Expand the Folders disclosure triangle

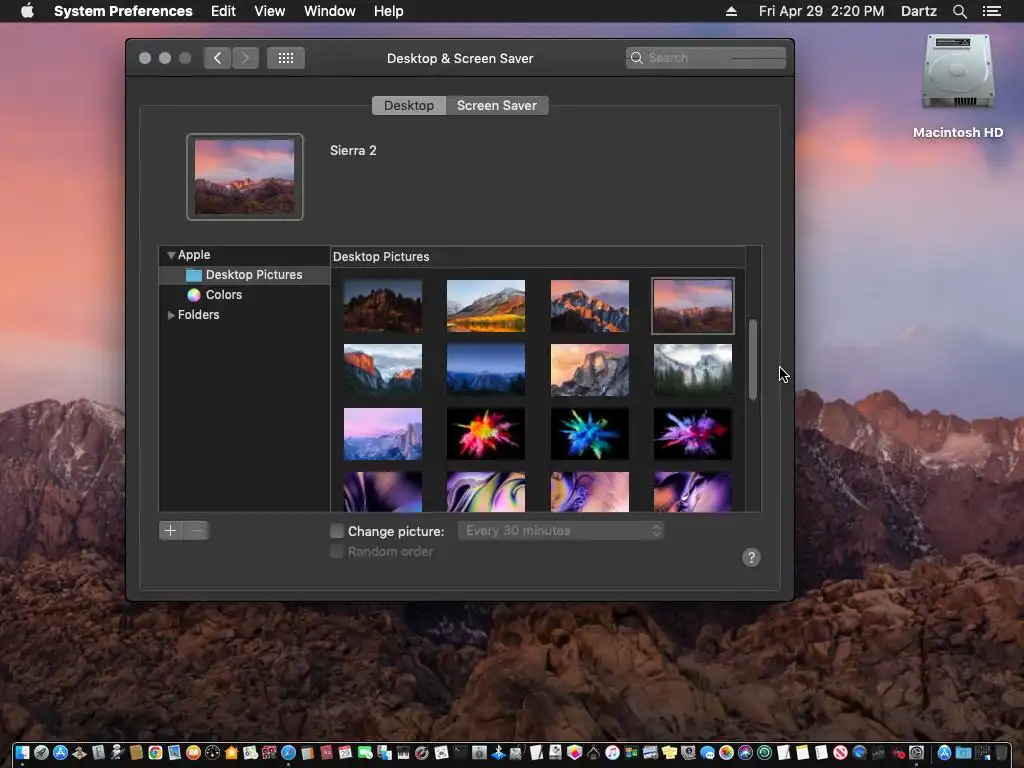(x=171, y=315)
